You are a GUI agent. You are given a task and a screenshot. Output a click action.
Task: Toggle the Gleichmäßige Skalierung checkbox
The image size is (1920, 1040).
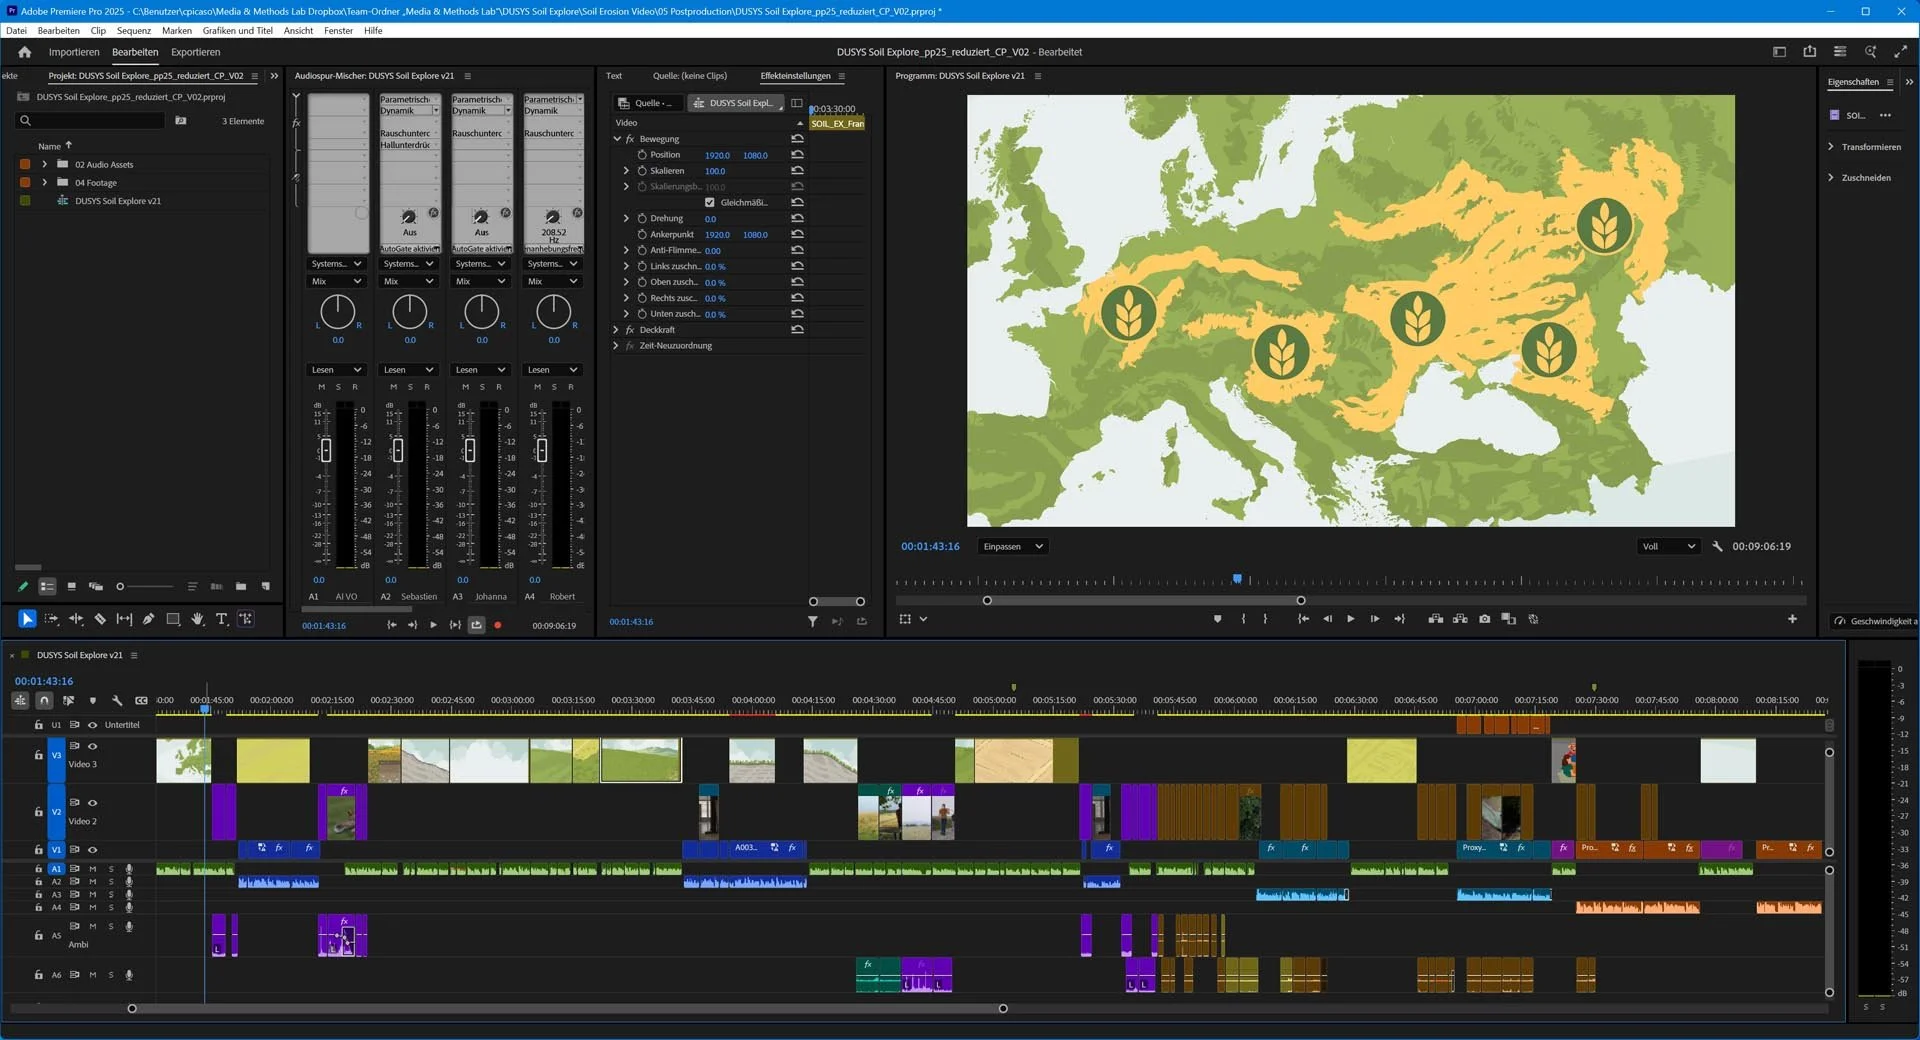click(710, 203)
